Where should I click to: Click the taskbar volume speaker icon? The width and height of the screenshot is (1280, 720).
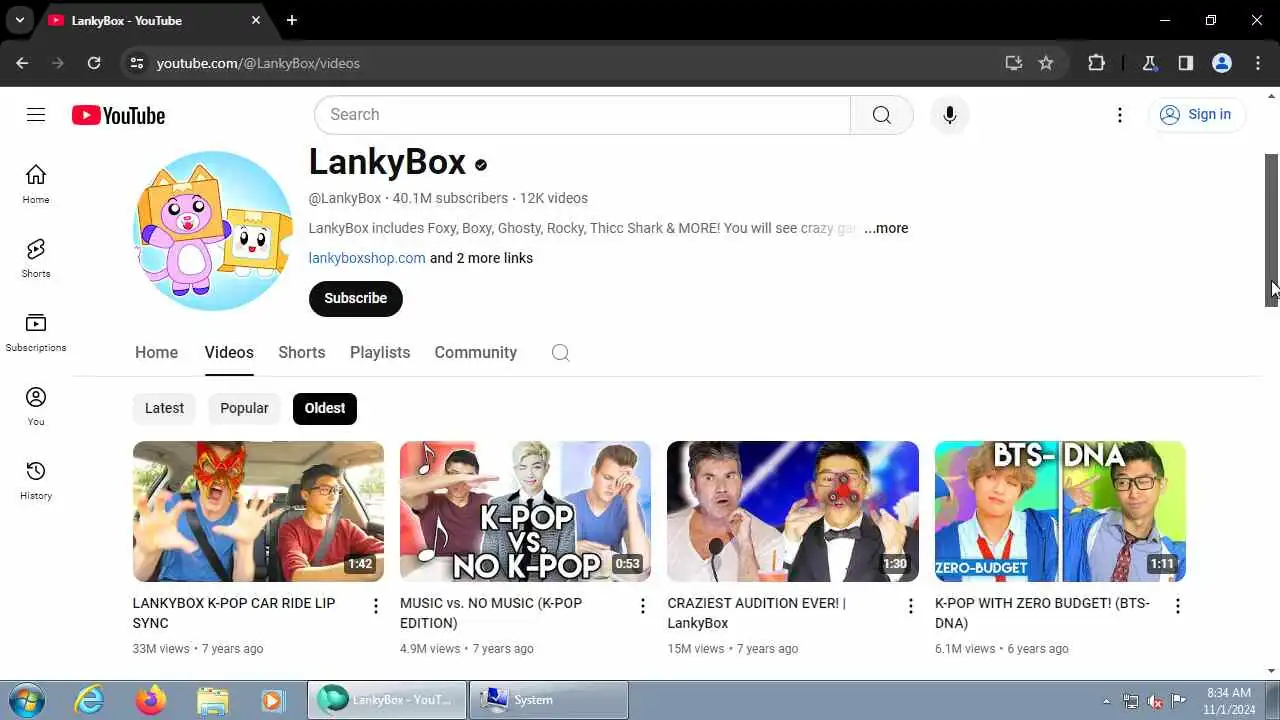(1155, 700)
